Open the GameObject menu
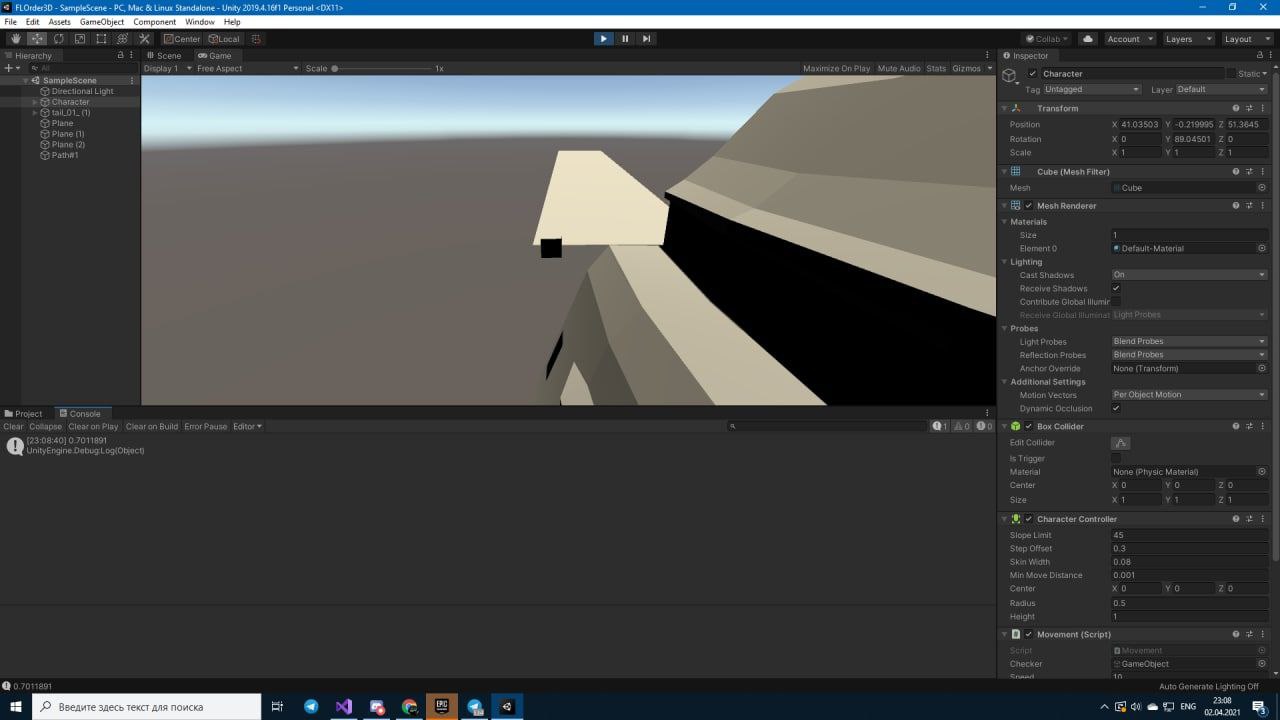Screen dimensions: 1280x720 point(101,21)
